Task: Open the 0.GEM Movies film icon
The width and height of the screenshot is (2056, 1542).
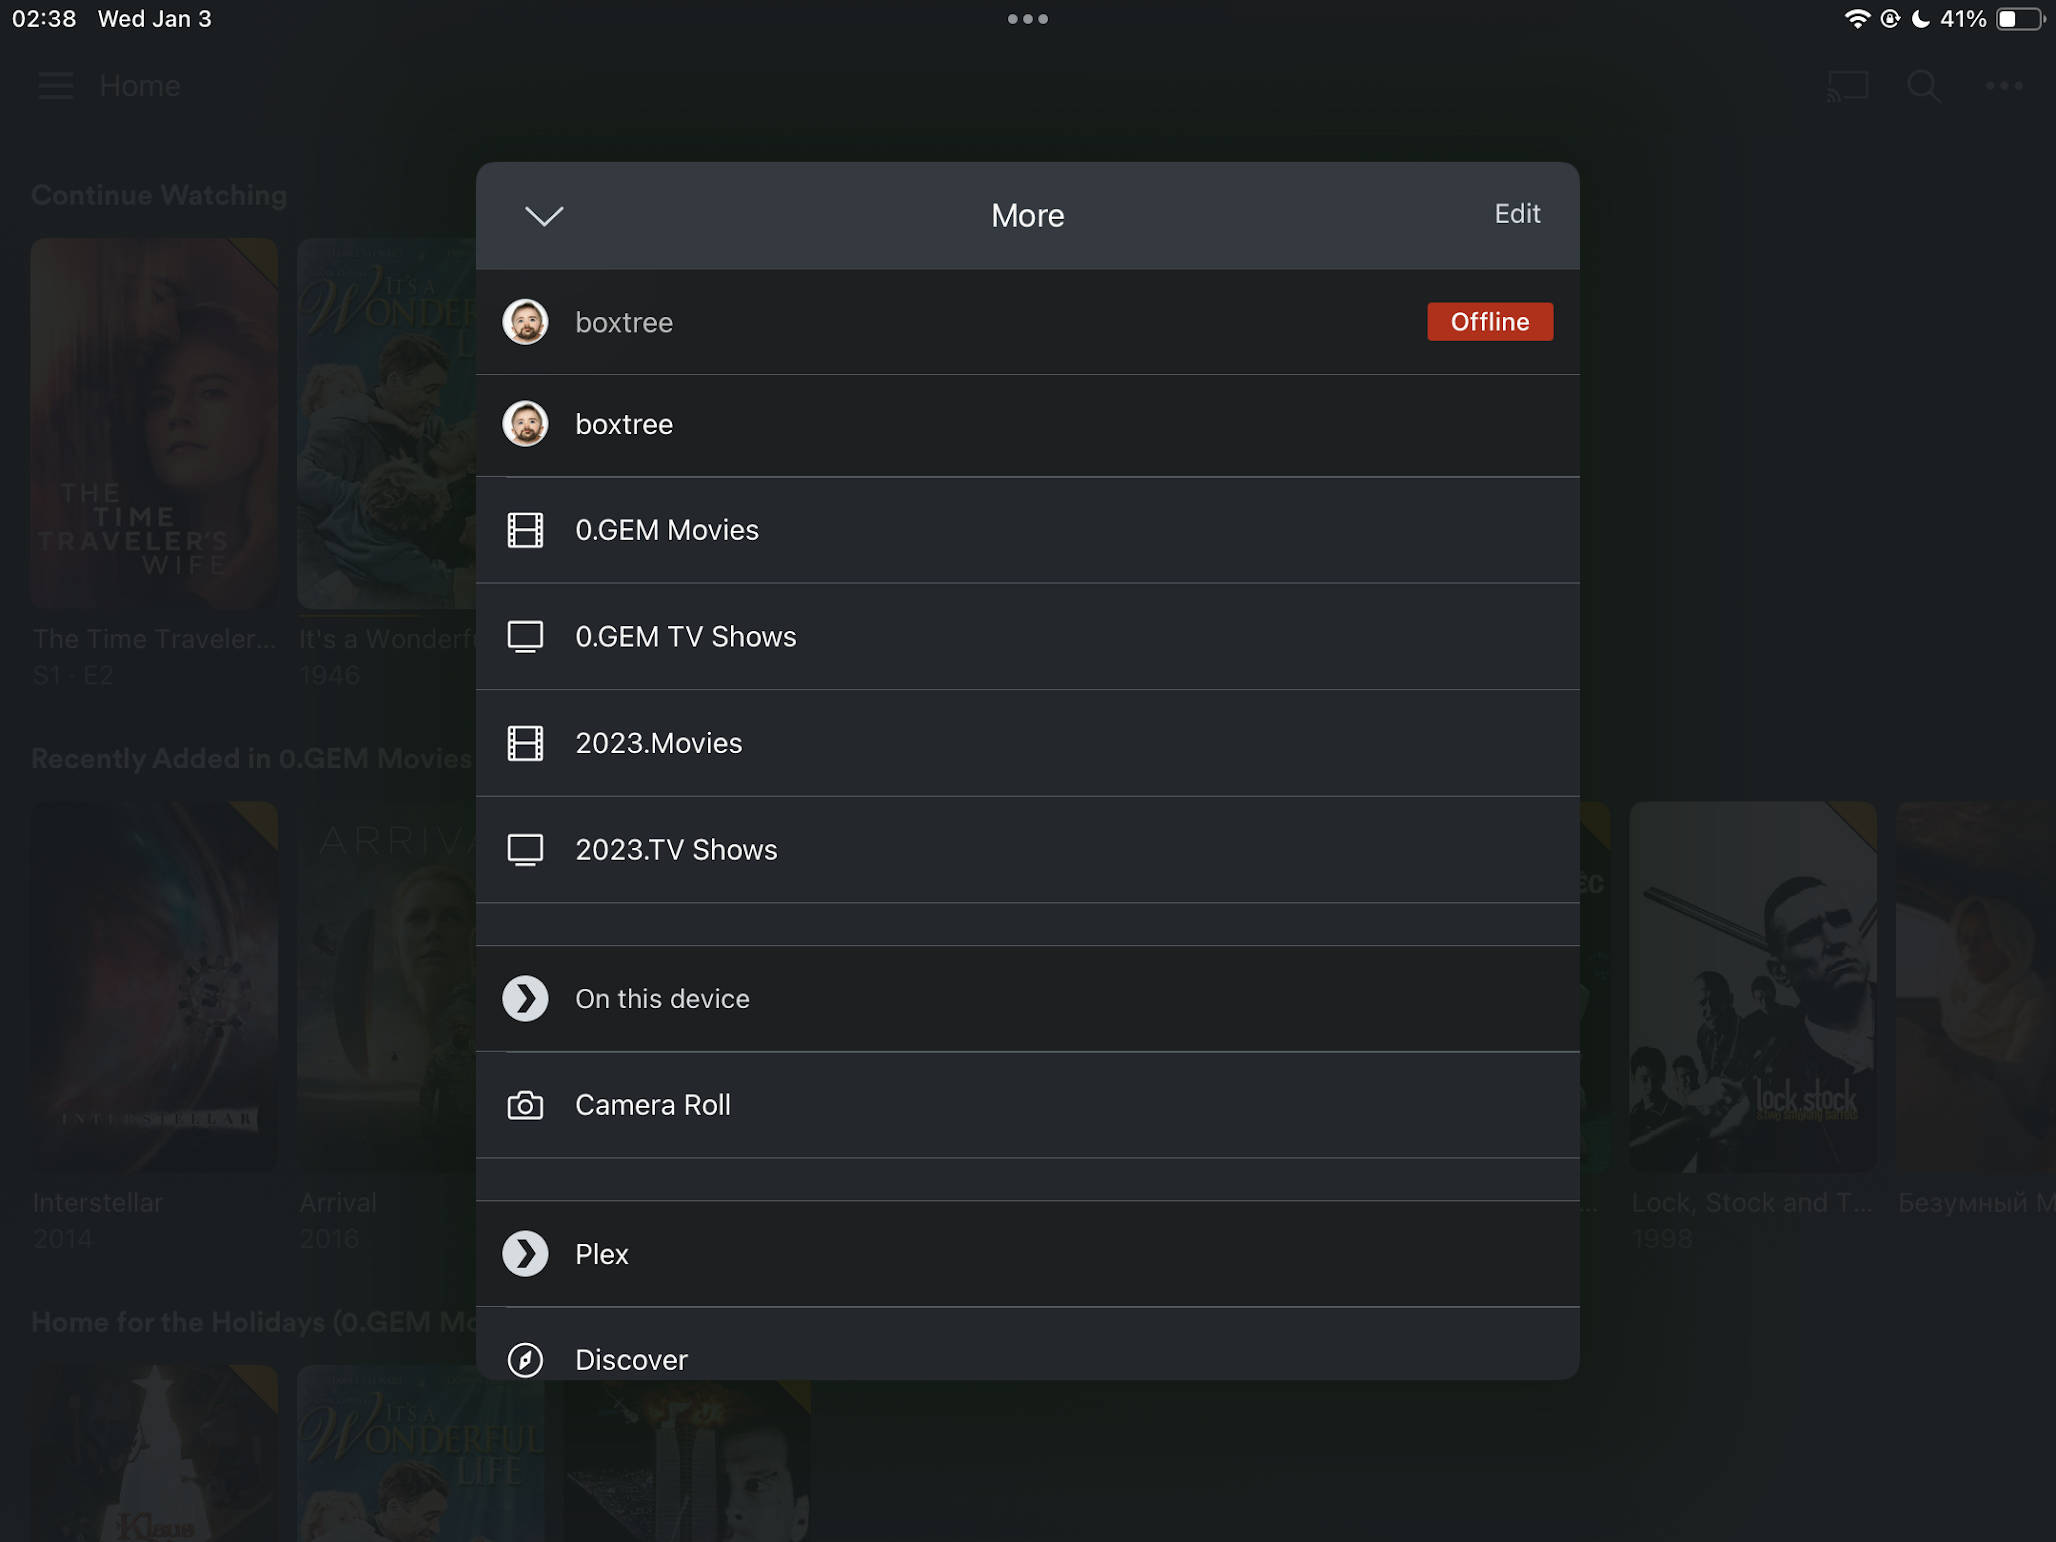Action: 525,530
